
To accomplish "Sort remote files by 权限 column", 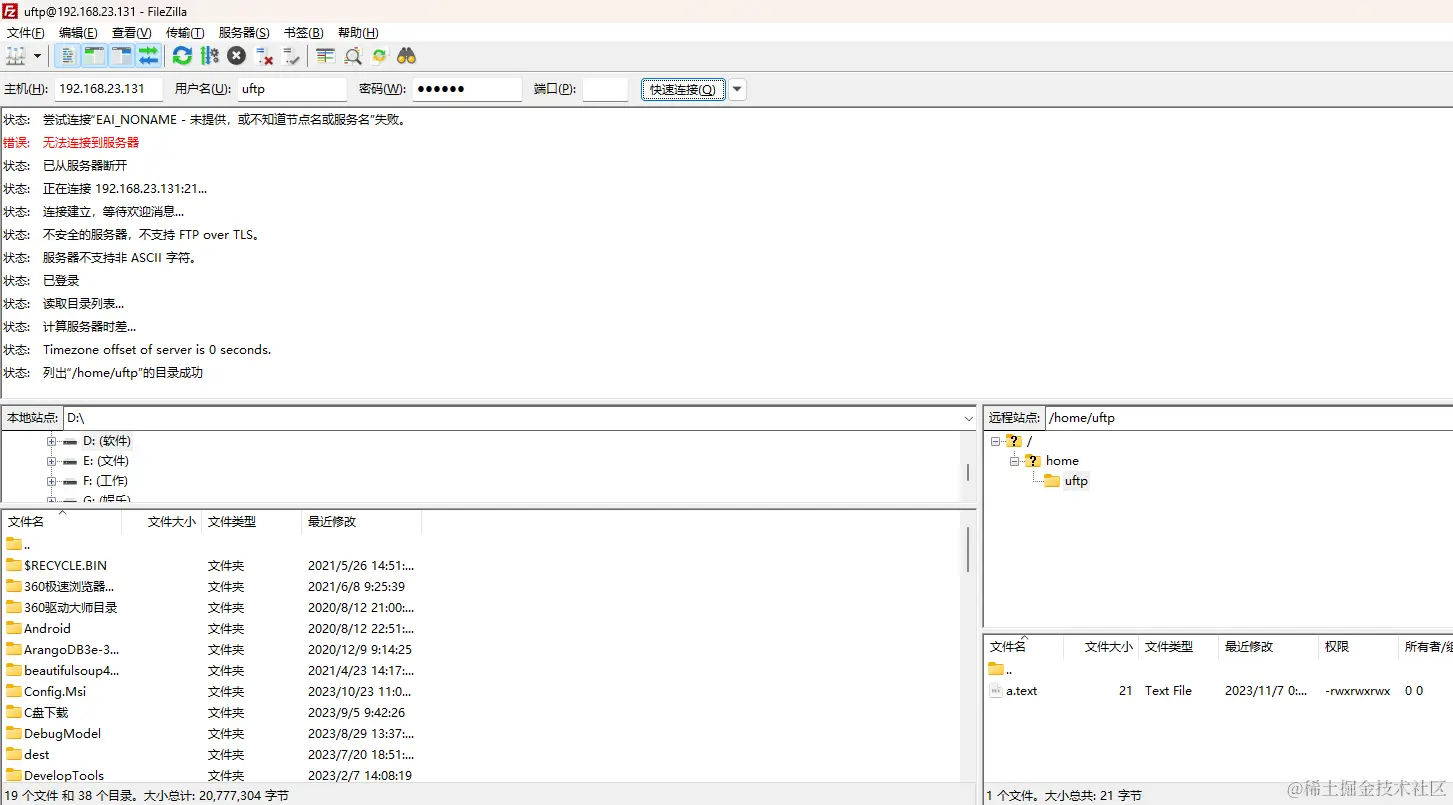I will 1358,647.
